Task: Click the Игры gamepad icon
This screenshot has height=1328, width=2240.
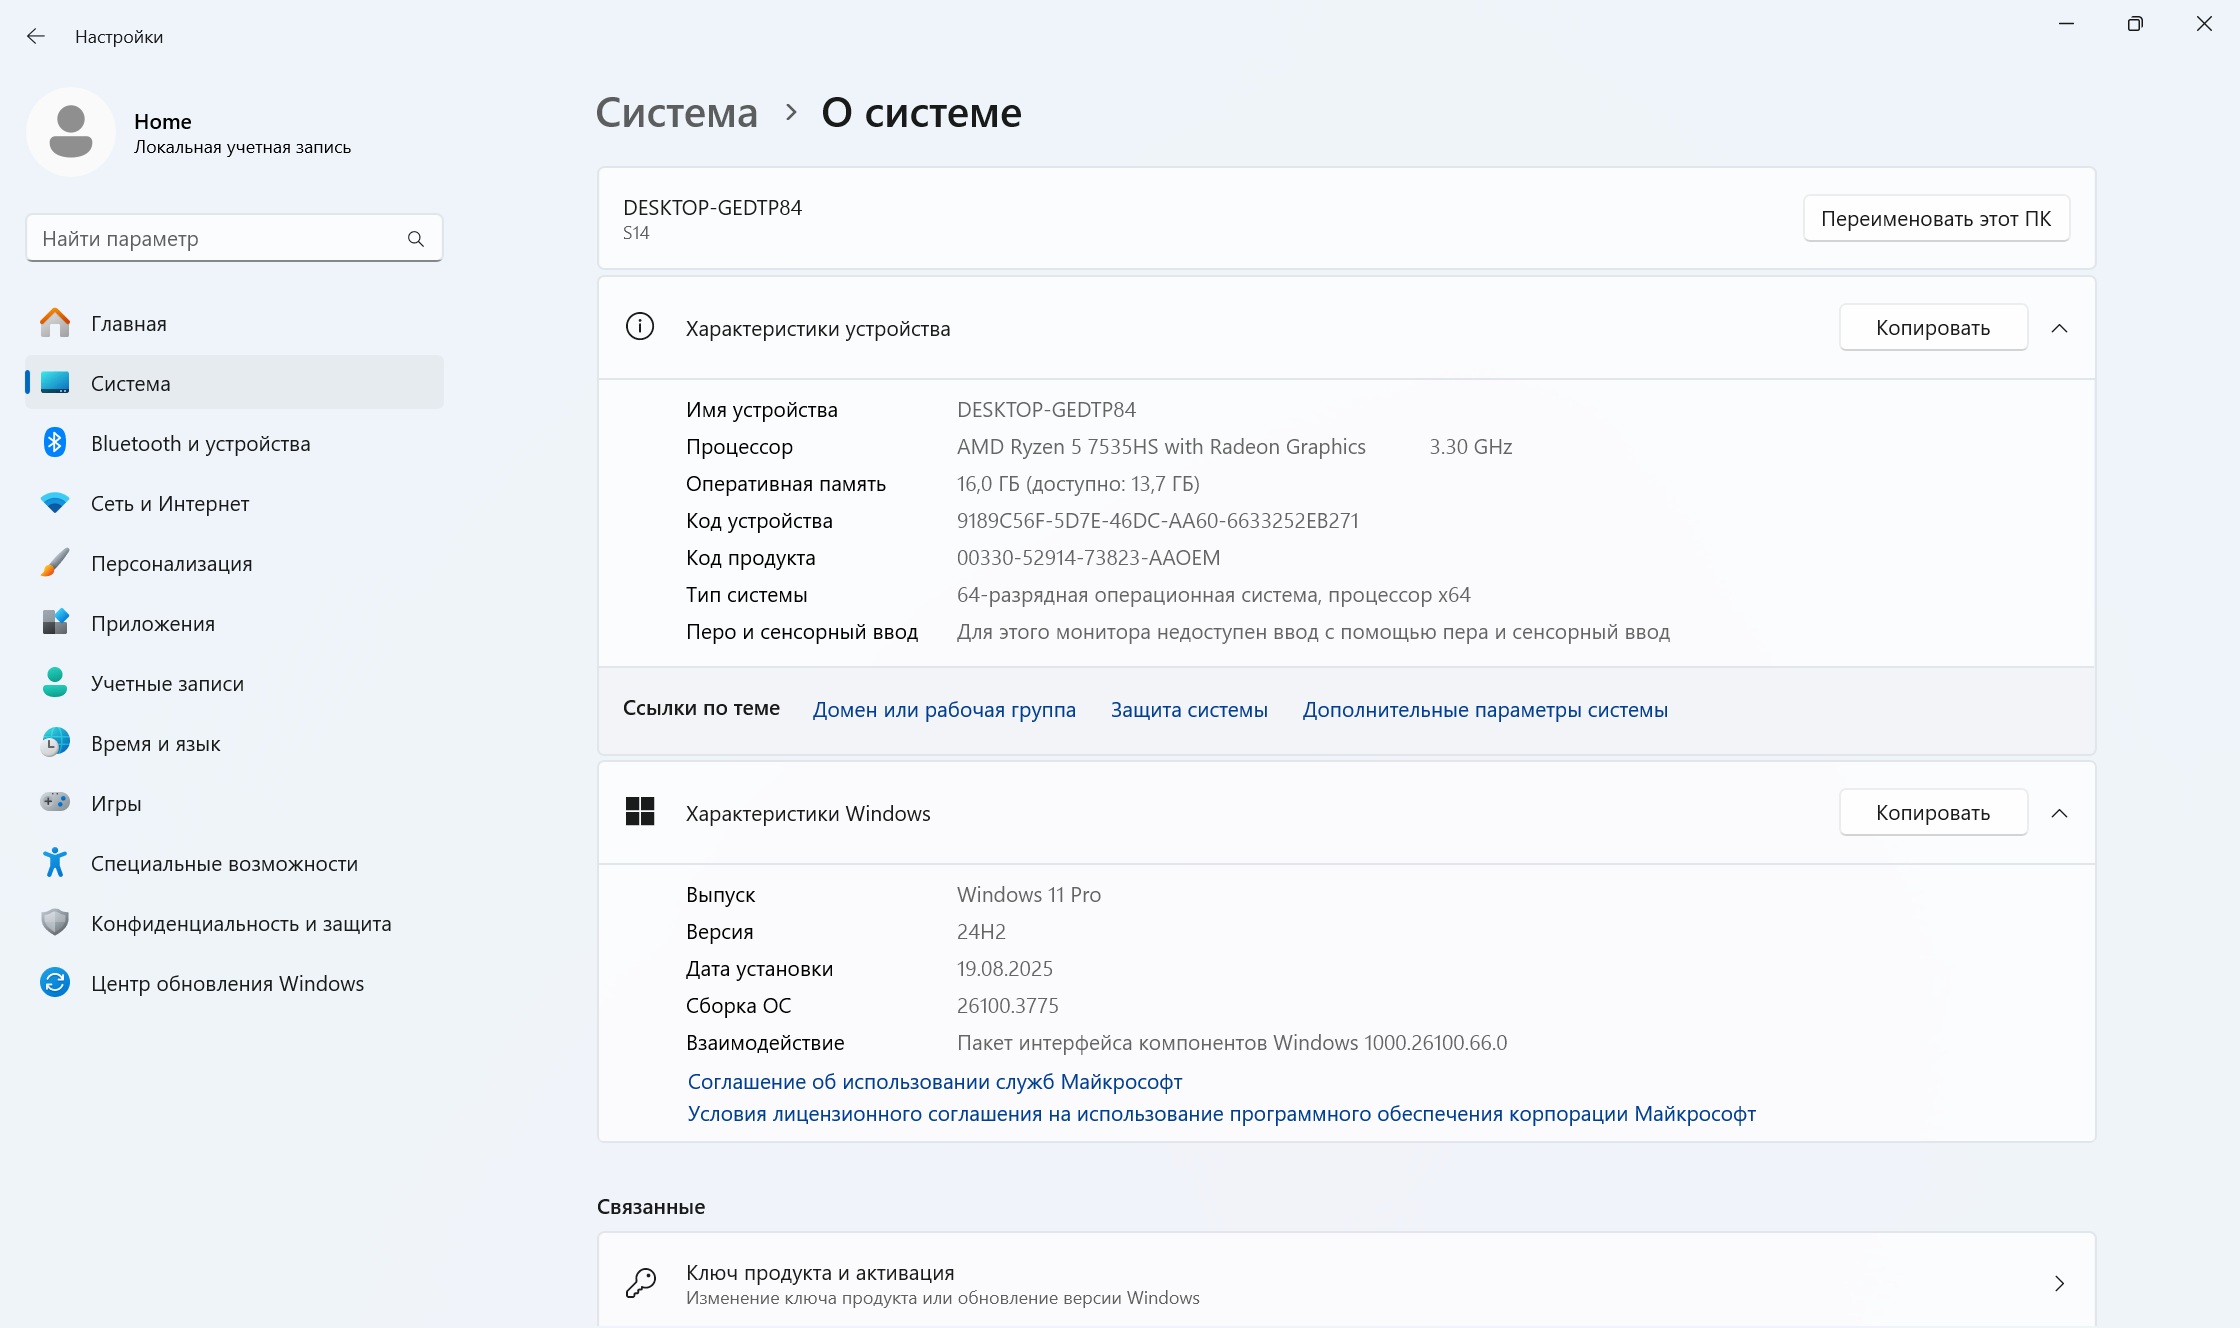Action: 55,802
